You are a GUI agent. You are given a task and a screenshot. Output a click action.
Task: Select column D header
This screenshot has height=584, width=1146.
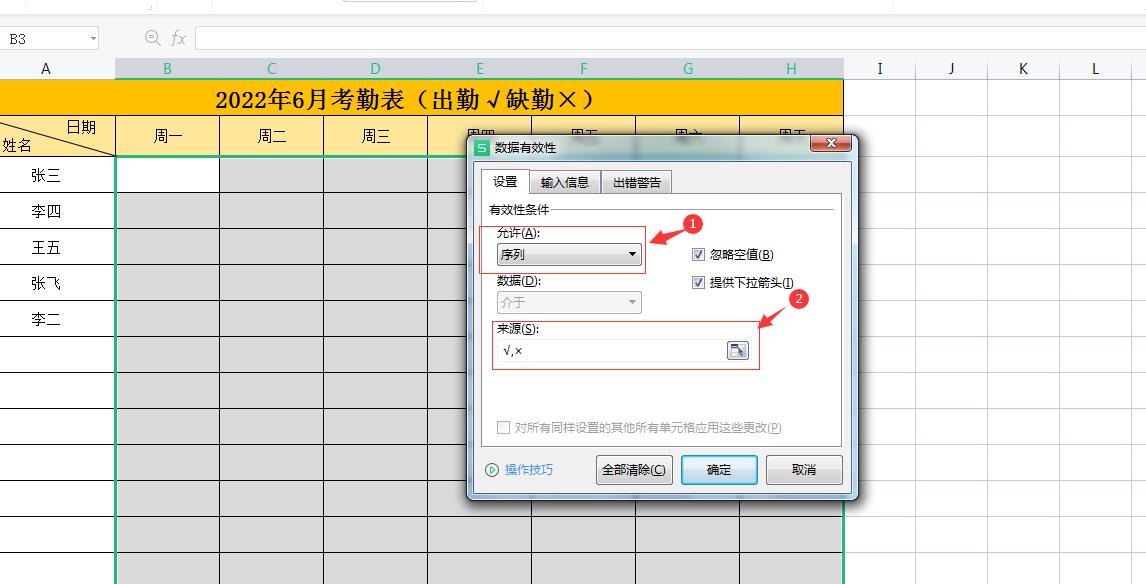coord(375,69)
